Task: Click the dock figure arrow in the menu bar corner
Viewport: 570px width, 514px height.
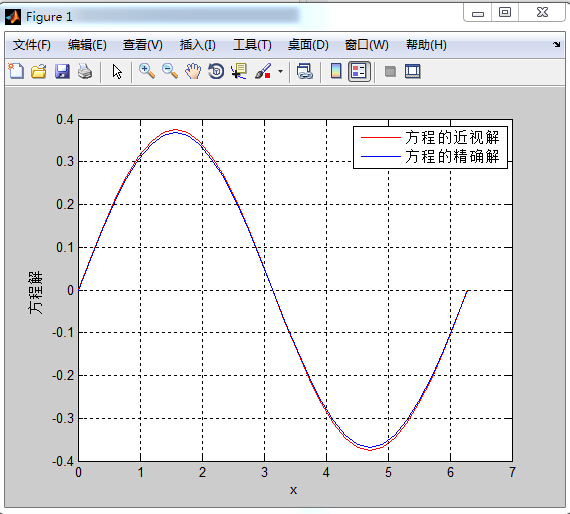Action: pyautogui.click(x=557, y=44)
